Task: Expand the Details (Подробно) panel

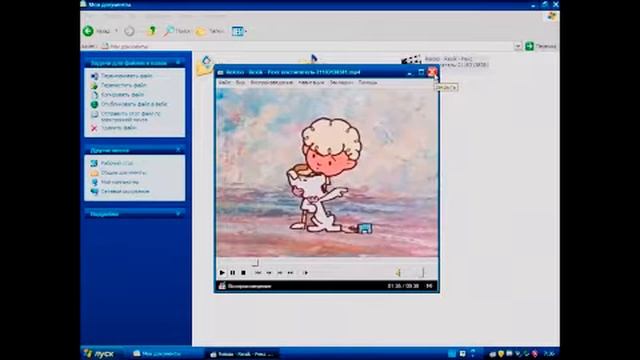Action: [178, 214]
